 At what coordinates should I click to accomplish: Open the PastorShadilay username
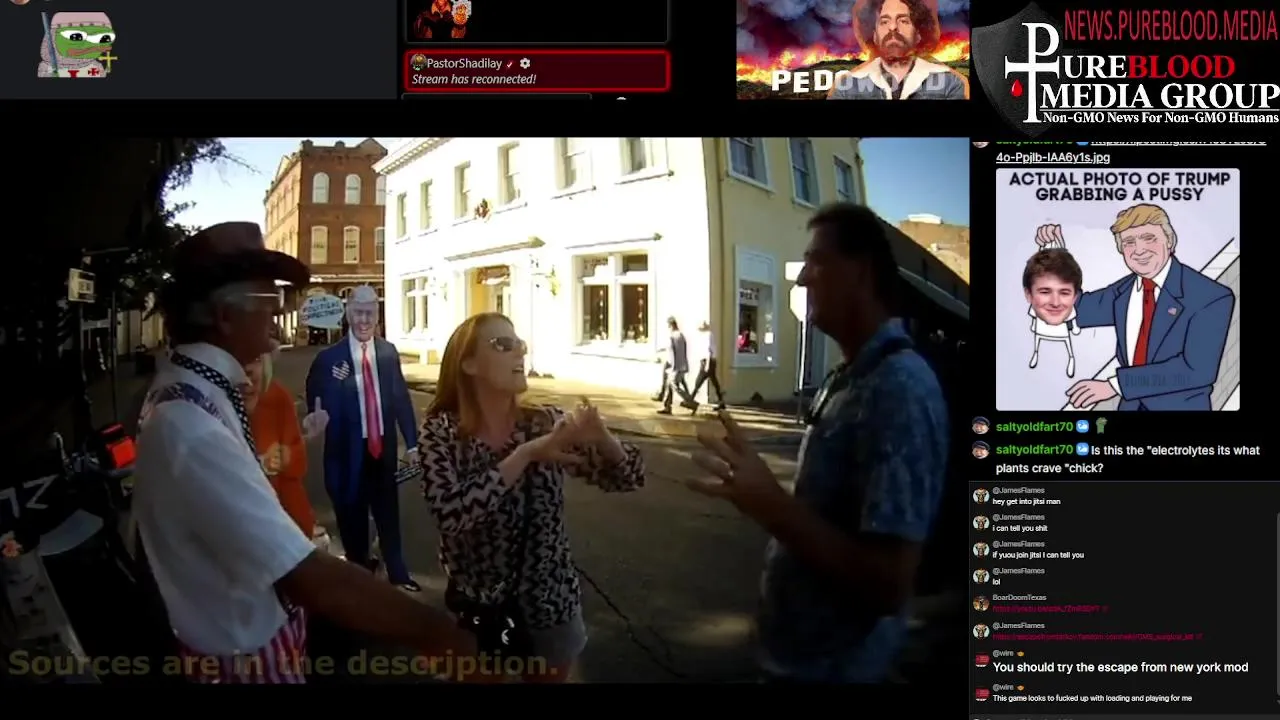click(464, 64)
